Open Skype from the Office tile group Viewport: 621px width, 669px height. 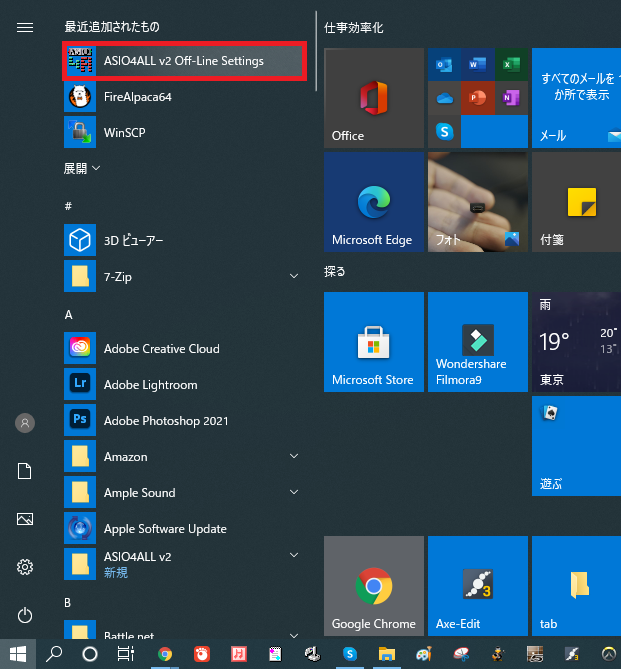click(x=444, y=132)
